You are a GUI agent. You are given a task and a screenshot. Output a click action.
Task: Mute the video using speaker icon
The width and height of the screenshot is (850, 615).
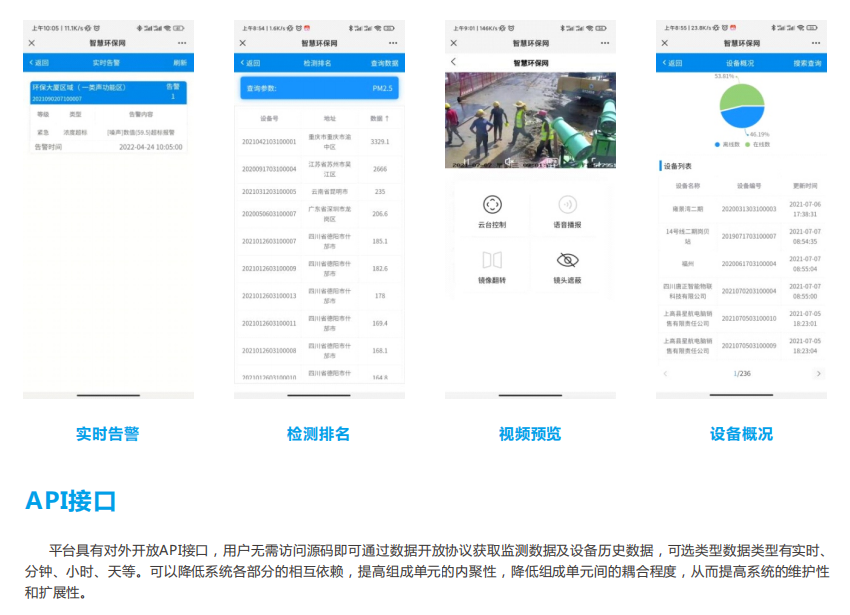click(508, 160)
